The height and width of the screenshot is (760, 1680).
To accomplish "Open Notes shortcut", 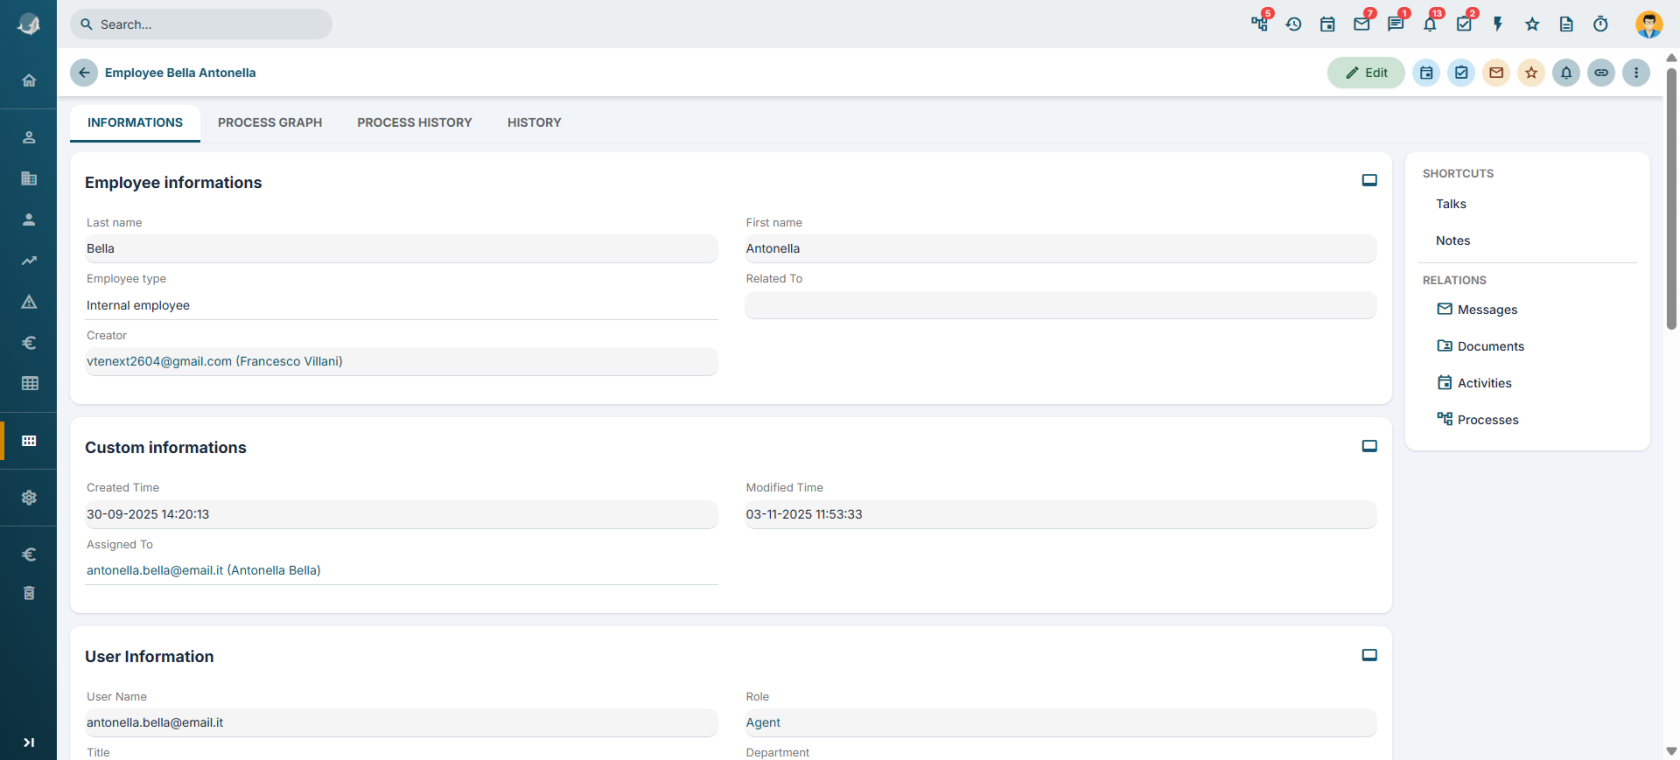I will pos(1453,241).
